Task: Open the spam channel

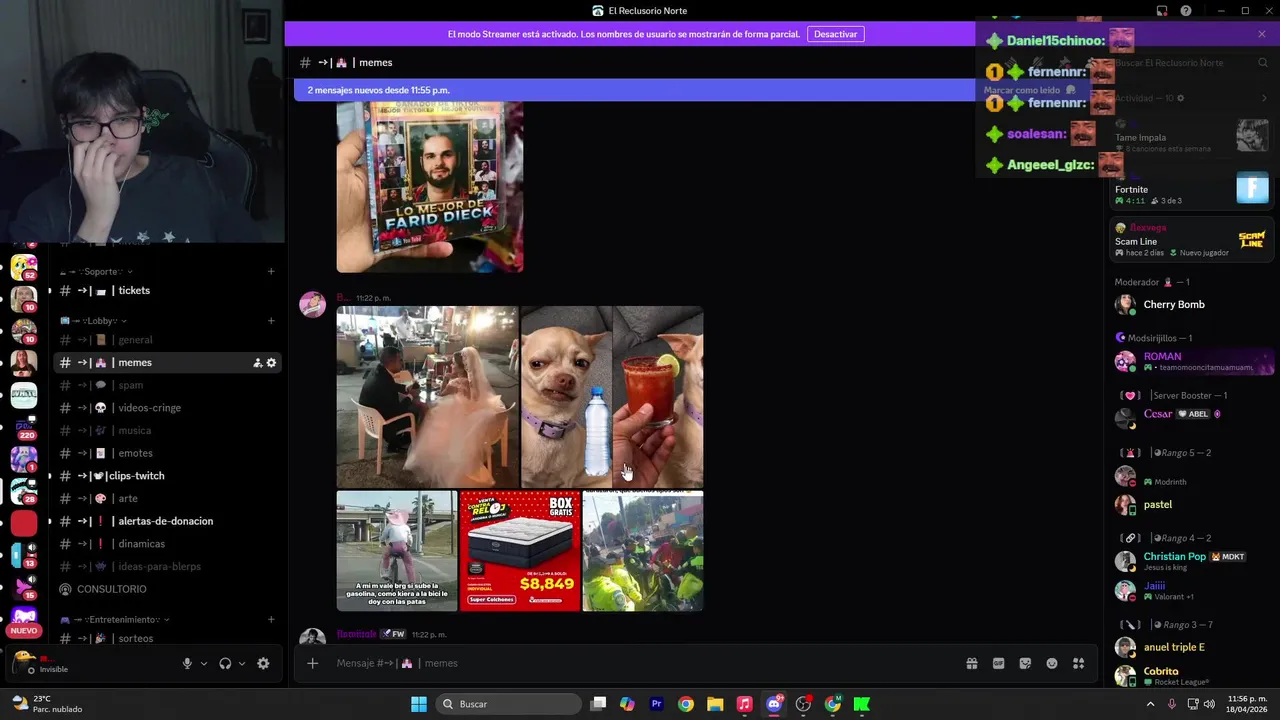Action: [168, 385]
